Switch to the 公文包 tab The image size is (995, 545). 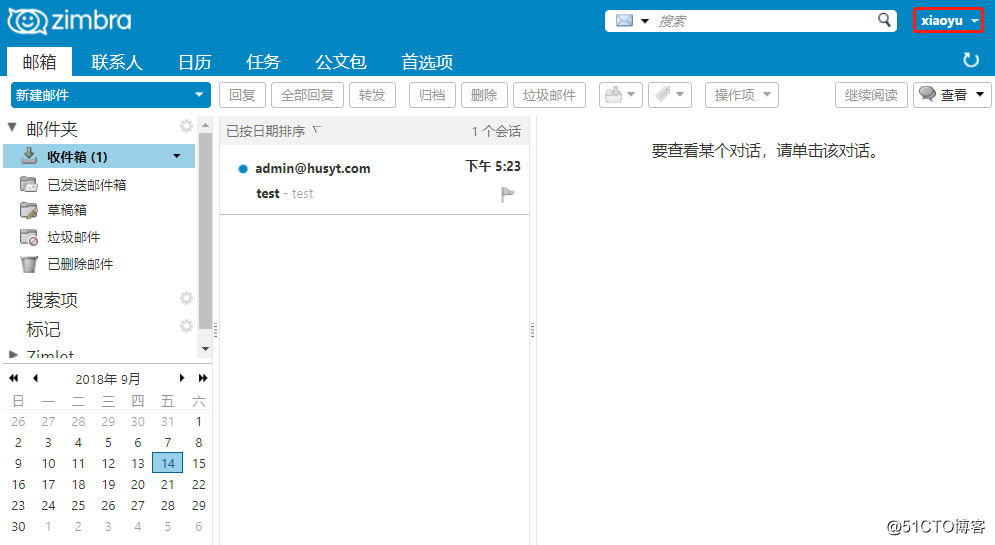(x=341, y=62)
